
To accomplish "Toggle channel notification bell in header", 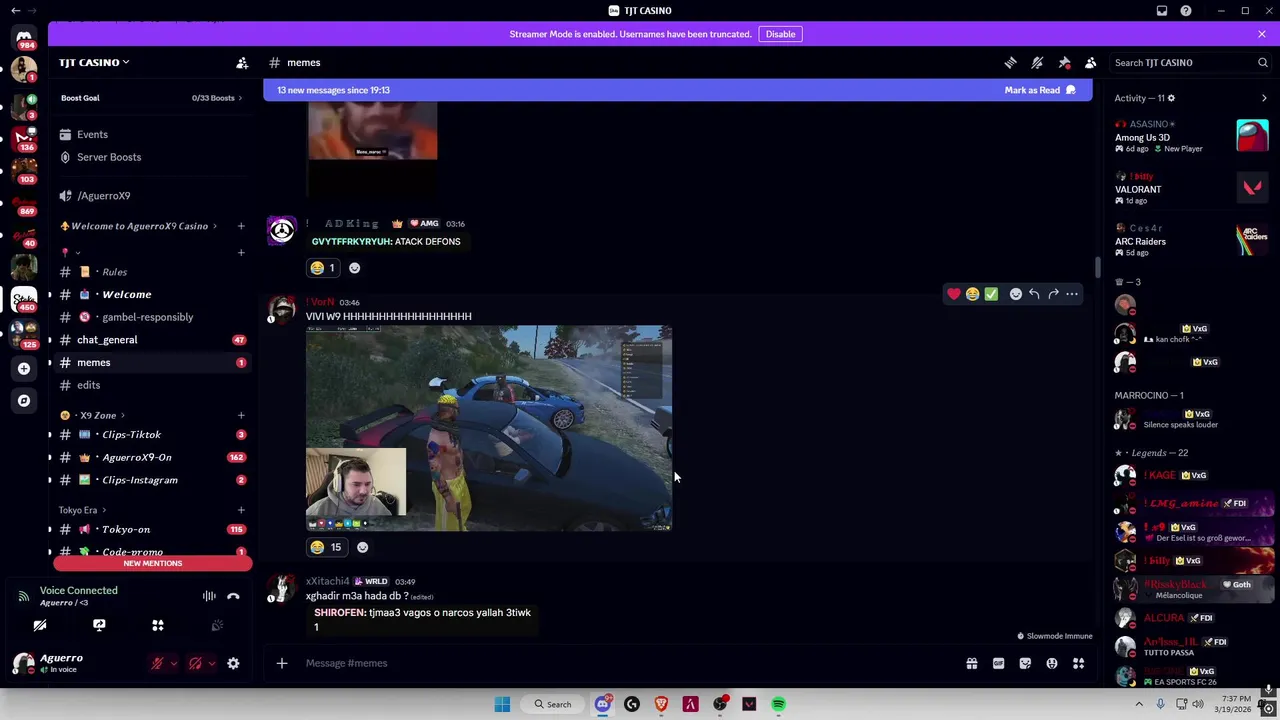I will click(x=1037, y=63).
